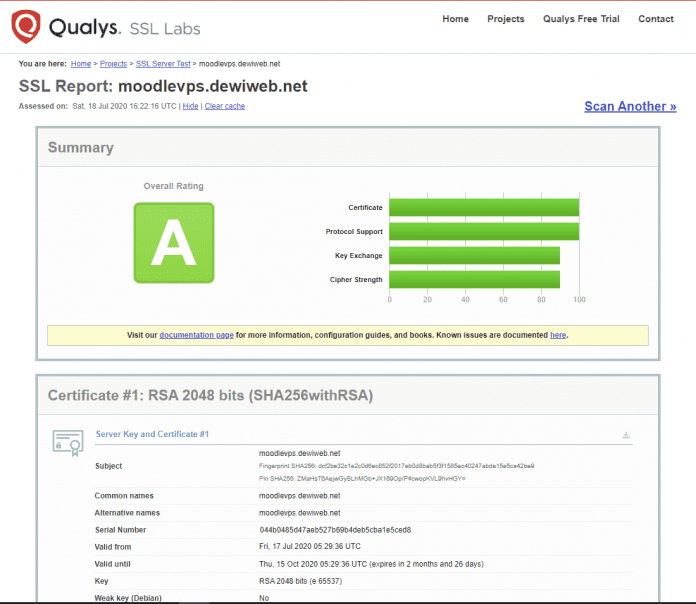Click the certificate badge icon

point(68,442)
